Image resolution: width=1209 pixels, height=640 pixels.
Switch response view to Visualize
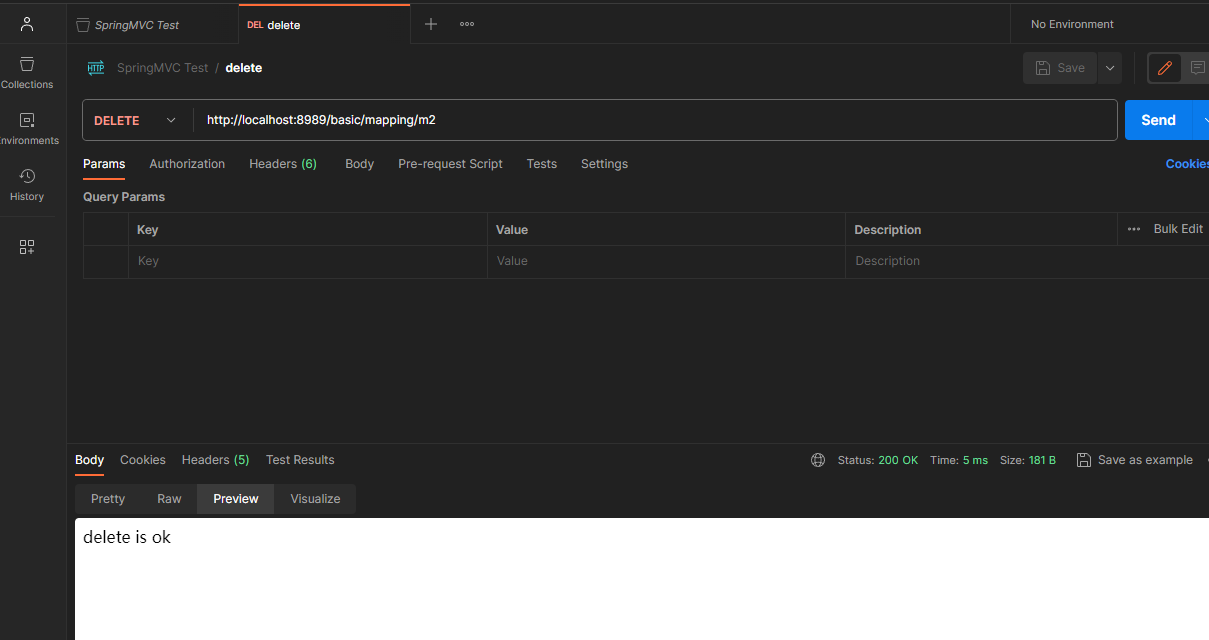pos(315,499)
